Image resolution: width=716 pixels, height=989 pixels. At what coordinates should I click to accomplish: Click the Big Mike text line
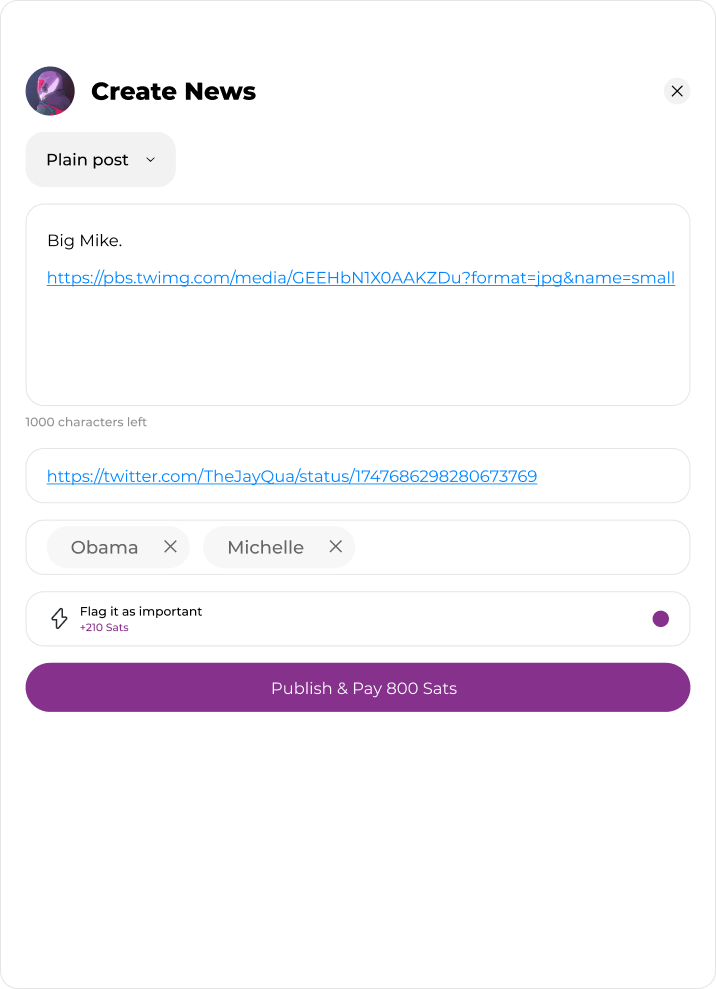point(84,241)
